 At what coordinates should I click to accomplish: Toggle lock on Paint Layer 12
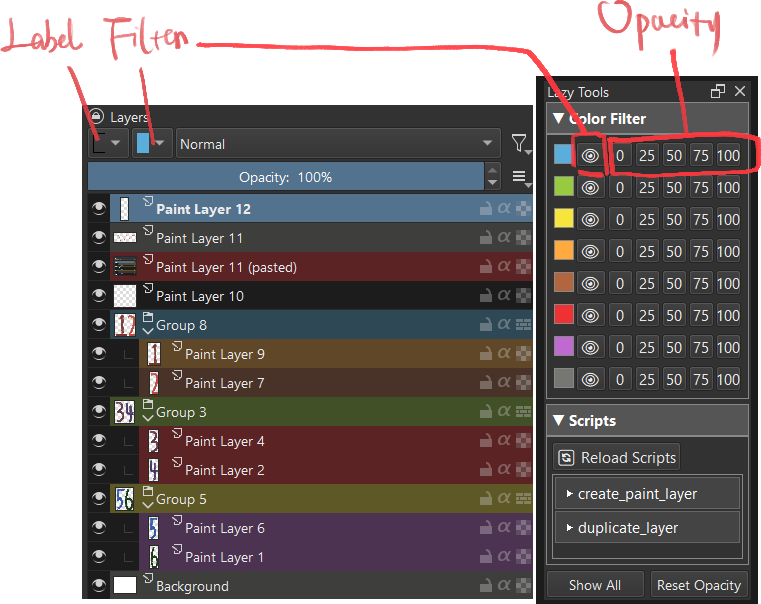pos(485,209)
